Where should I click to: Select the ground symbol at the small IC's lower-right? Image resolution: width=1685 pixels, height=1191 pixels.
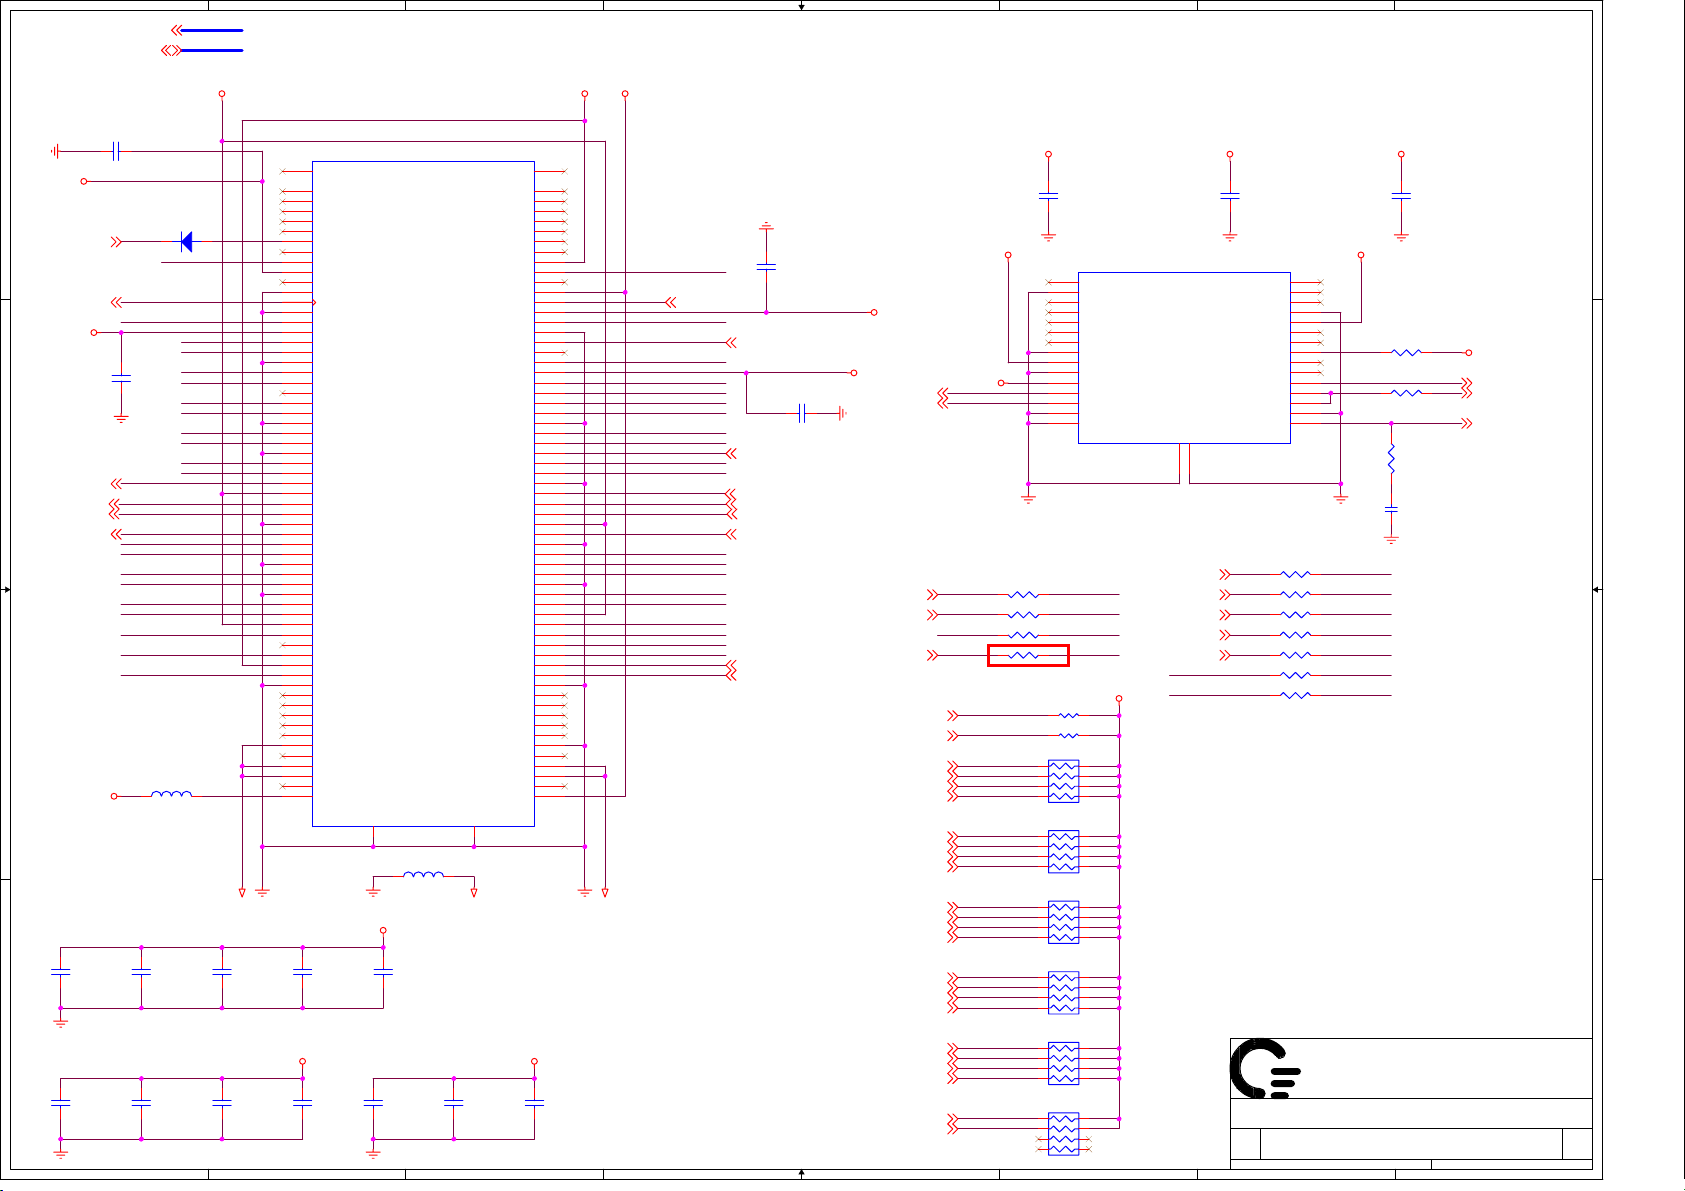tap(1340, 497)
